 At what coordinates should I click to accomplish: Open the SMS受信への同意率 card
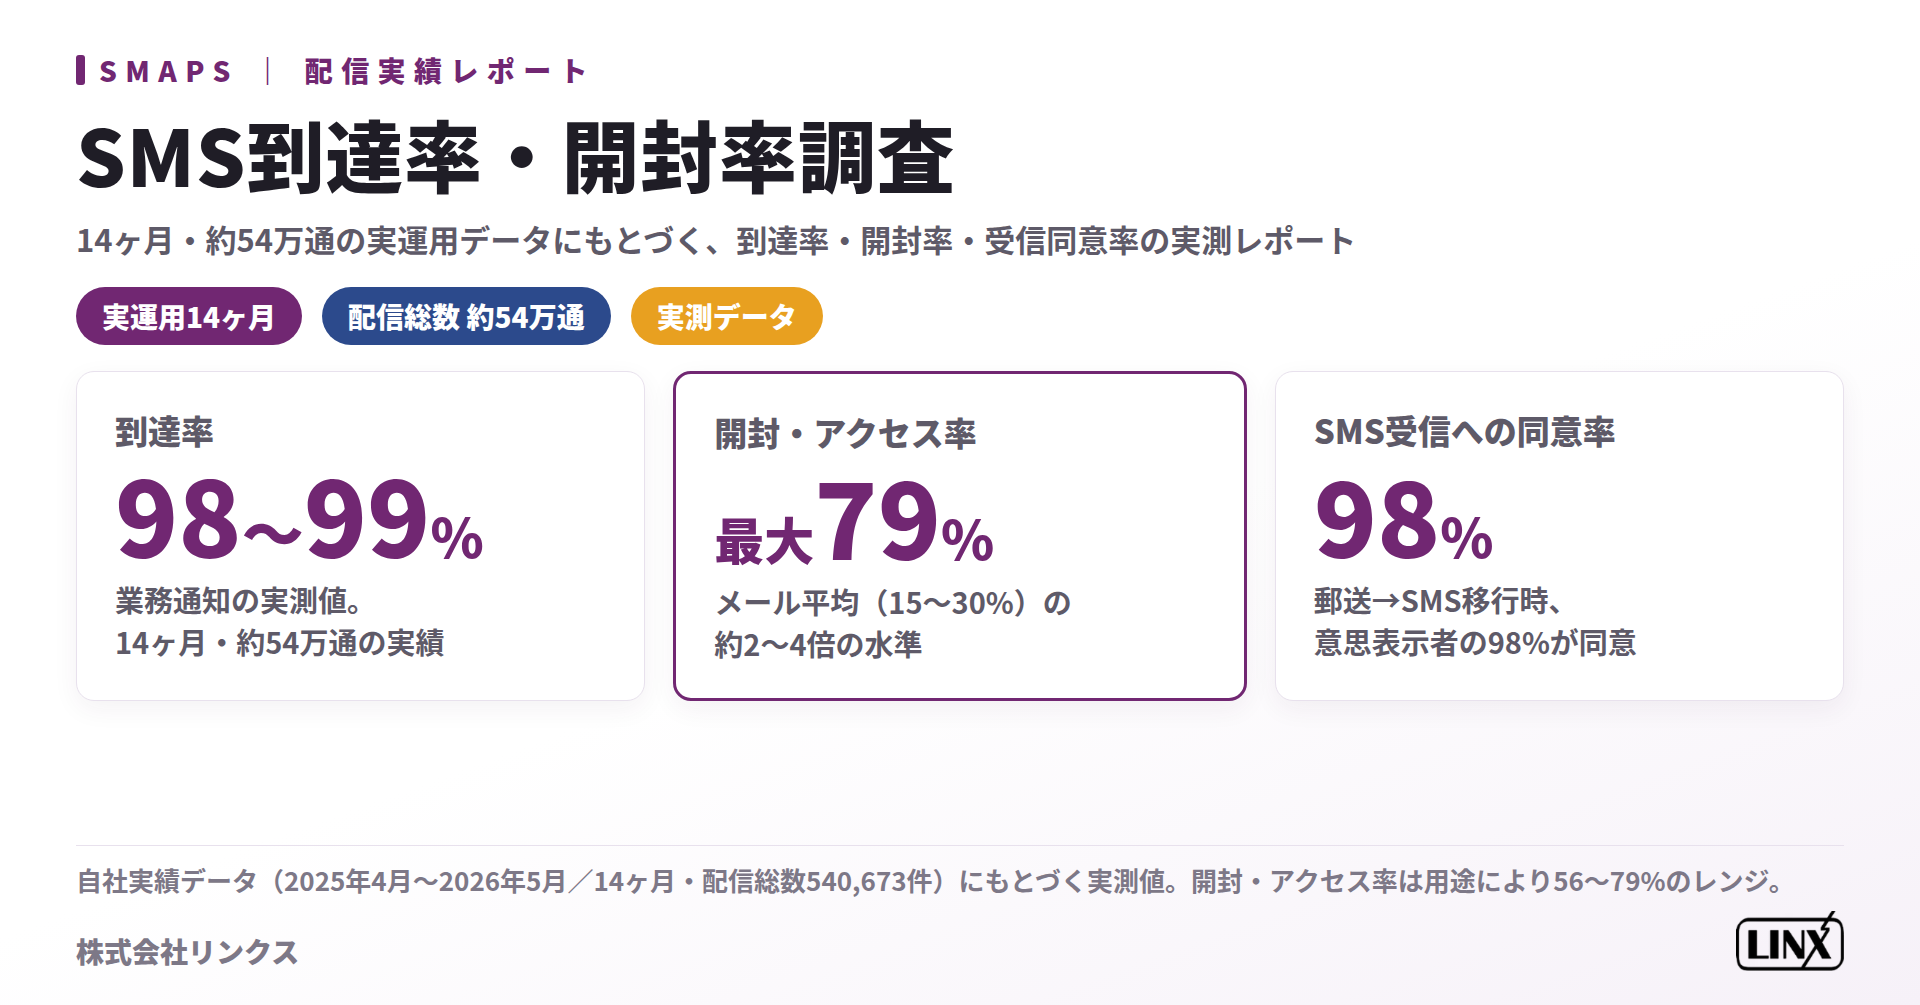[1559, 536]
